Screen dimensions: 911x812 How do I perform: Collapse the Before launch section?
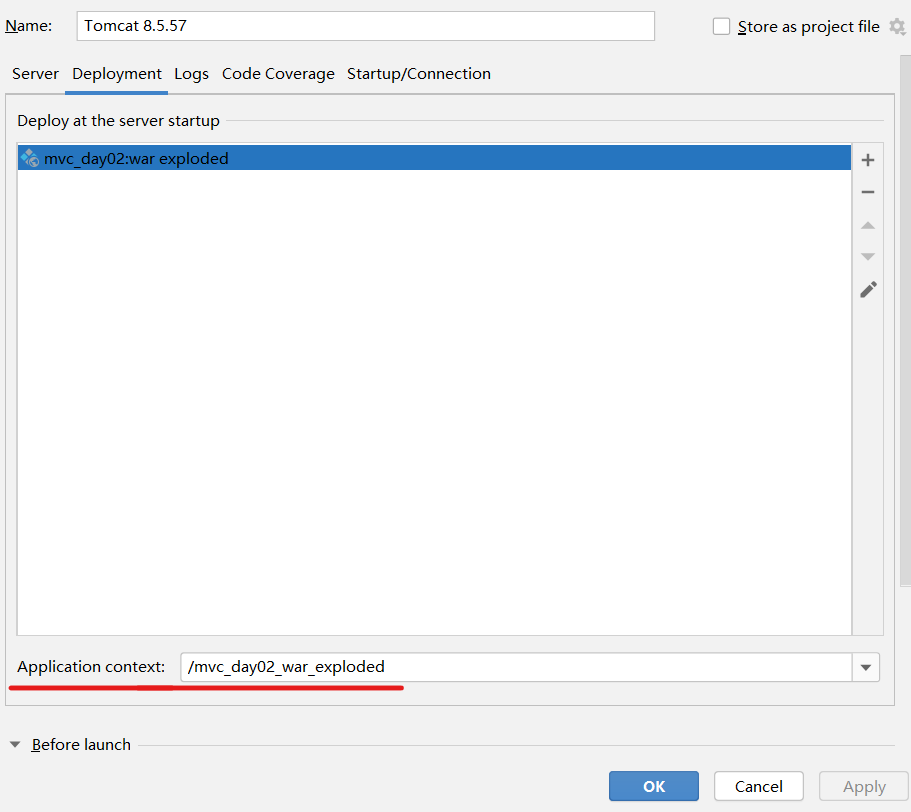tap(15, 744)
